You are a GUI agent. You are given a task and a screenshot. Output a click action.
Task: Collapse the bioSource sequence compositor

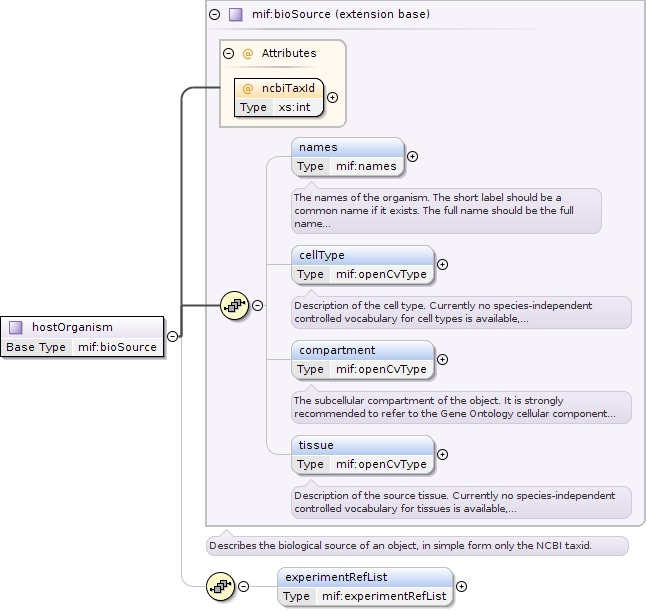pos(258,306)
